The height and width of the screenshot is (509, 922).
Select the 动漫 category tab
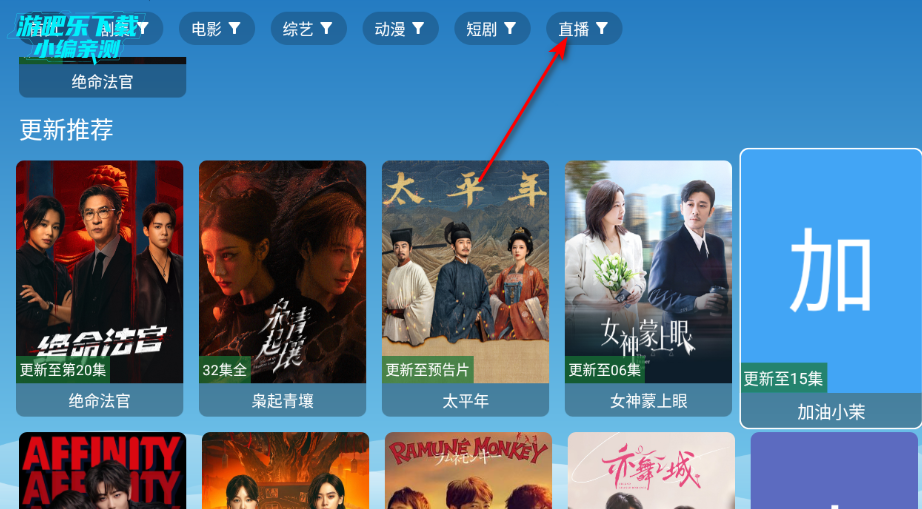400,28
